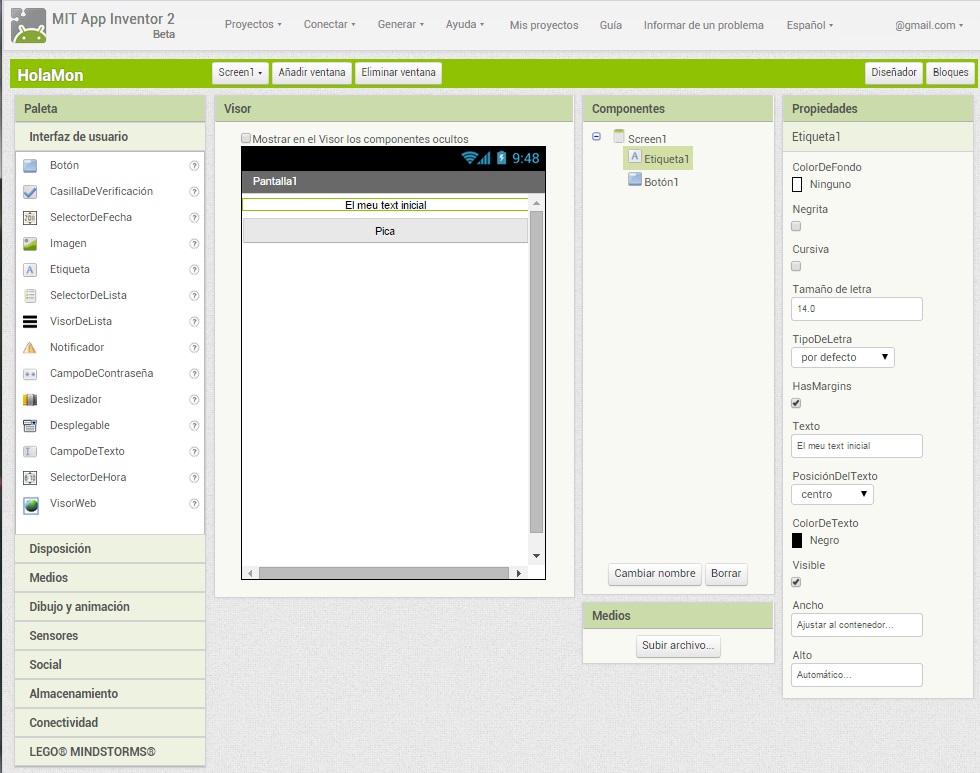980x773 pixels.
Task: Click Eliminar ventana button
Action: [398, 72]
